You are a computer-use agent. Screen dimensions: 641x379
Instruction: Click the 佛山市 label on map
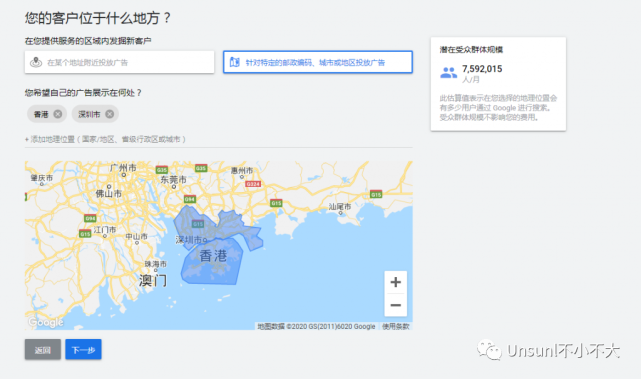point(108,193)
